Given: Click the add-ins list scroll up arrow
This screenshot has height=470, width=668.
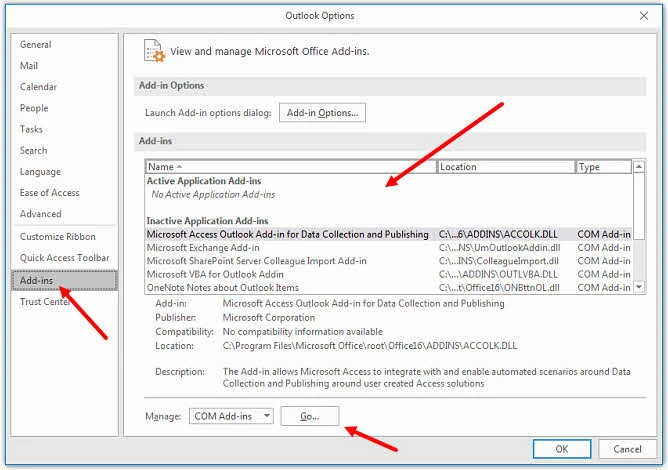Looking at the screenshot, I should pos(639,167).
